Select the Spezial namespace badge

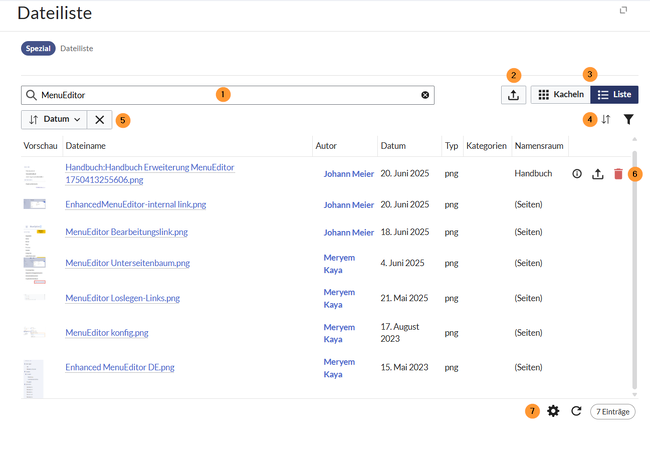point(38,48)
